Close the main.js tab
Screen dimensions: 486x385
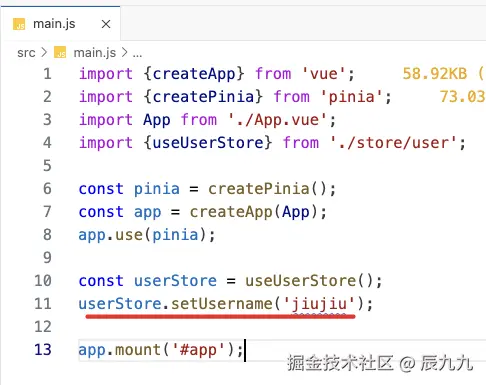click(x=106, y=24)
